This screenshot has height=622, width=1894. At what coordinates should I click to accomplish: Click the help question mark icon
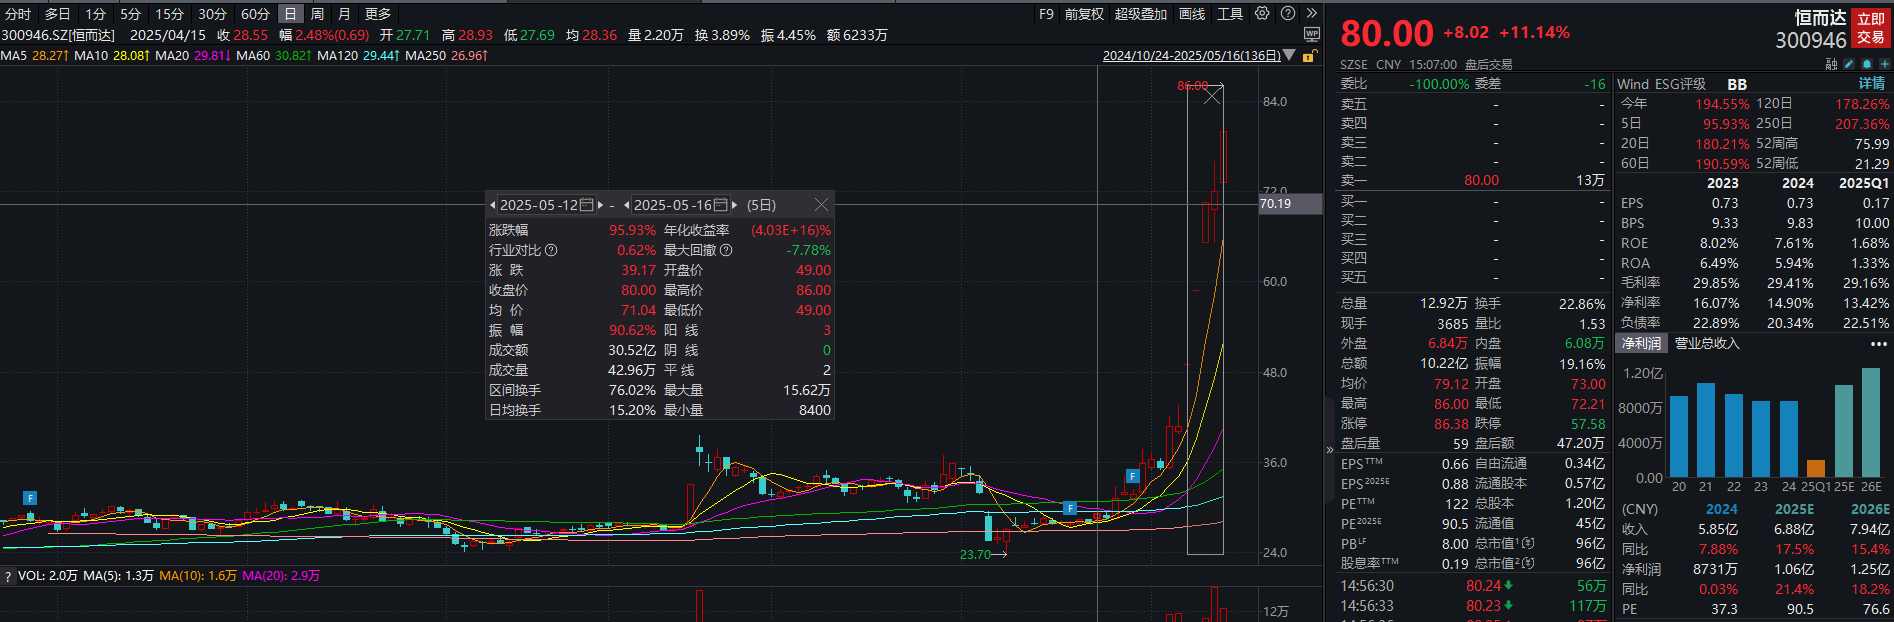(1288, 14)
